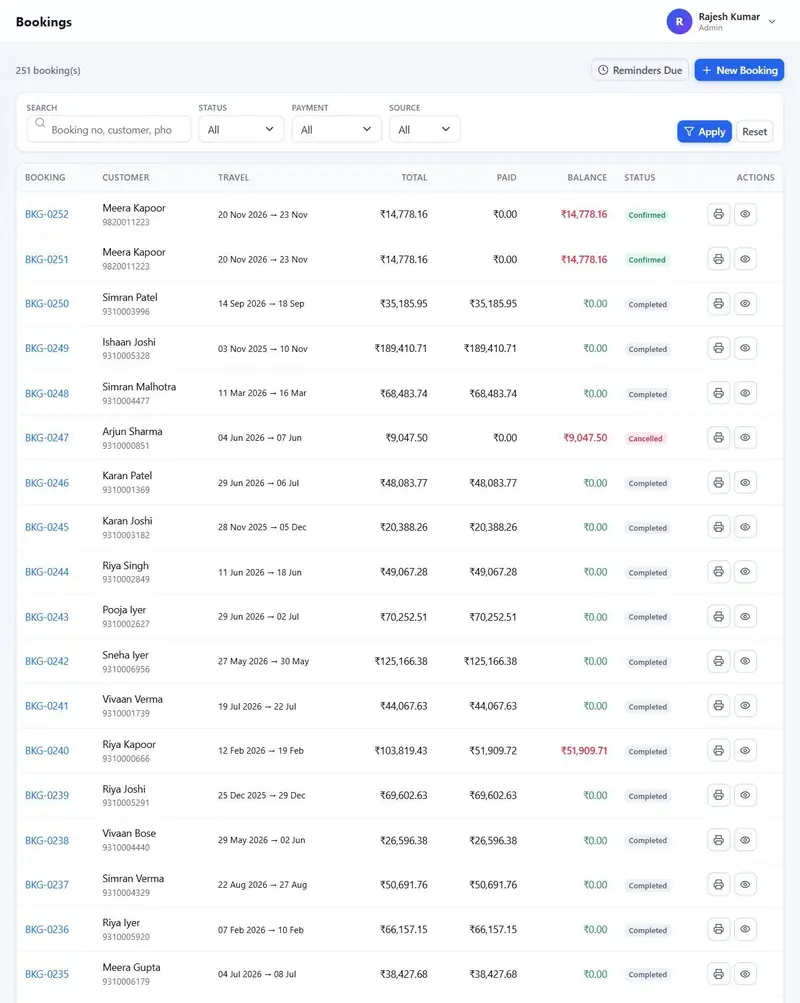View details of booking BKG-0241
The width and height of the screenshot is (800, 1003).
pos(745,706)
